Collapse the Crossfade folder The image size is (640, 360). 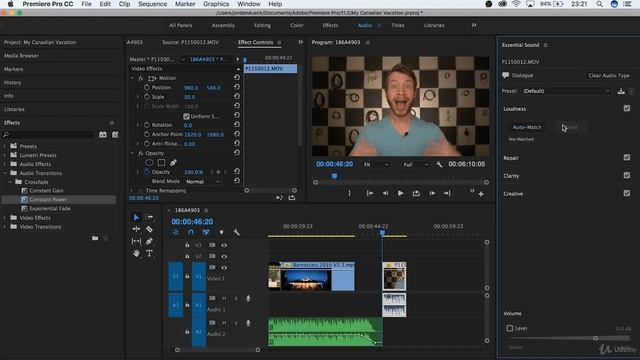coord(11,182)
